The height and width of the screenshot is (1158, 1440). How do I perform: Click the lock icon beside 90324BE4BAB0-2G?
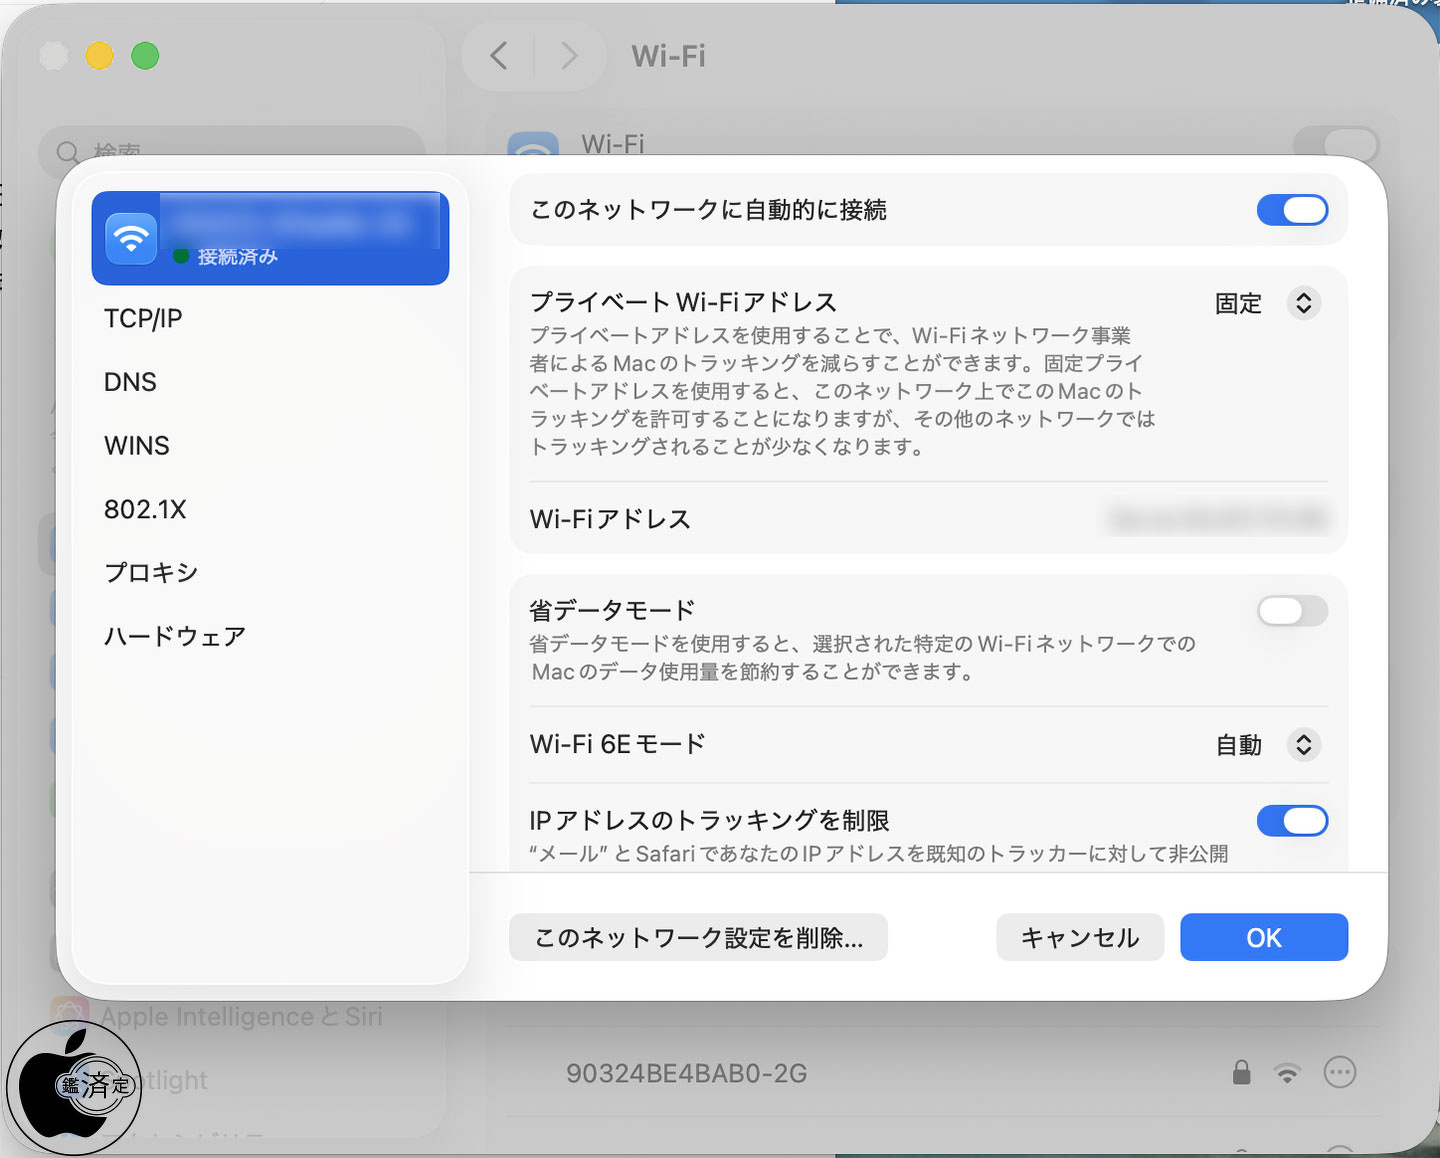(1241, 1073)
